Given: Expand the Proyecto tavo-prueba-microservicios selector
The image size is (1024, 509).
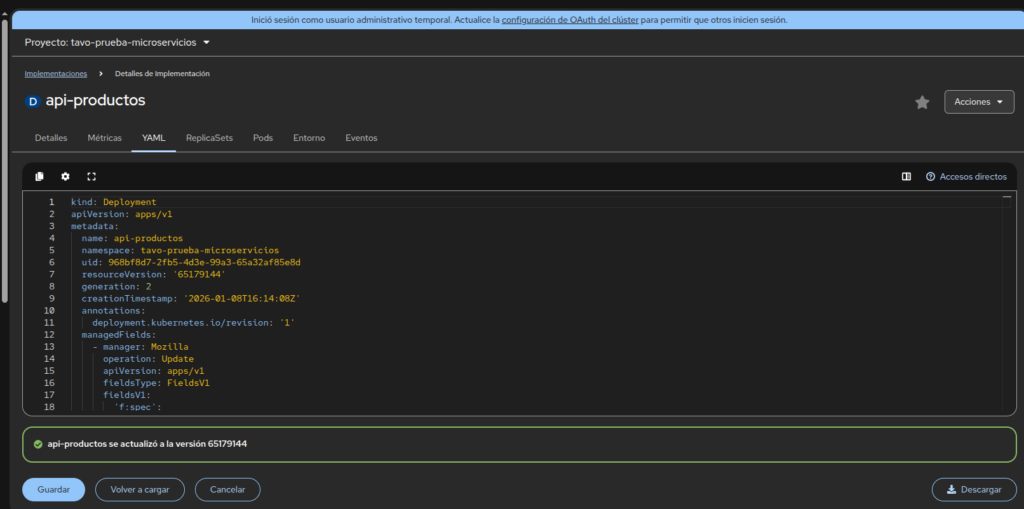Looking at the screenshot, I should (118, 43).
